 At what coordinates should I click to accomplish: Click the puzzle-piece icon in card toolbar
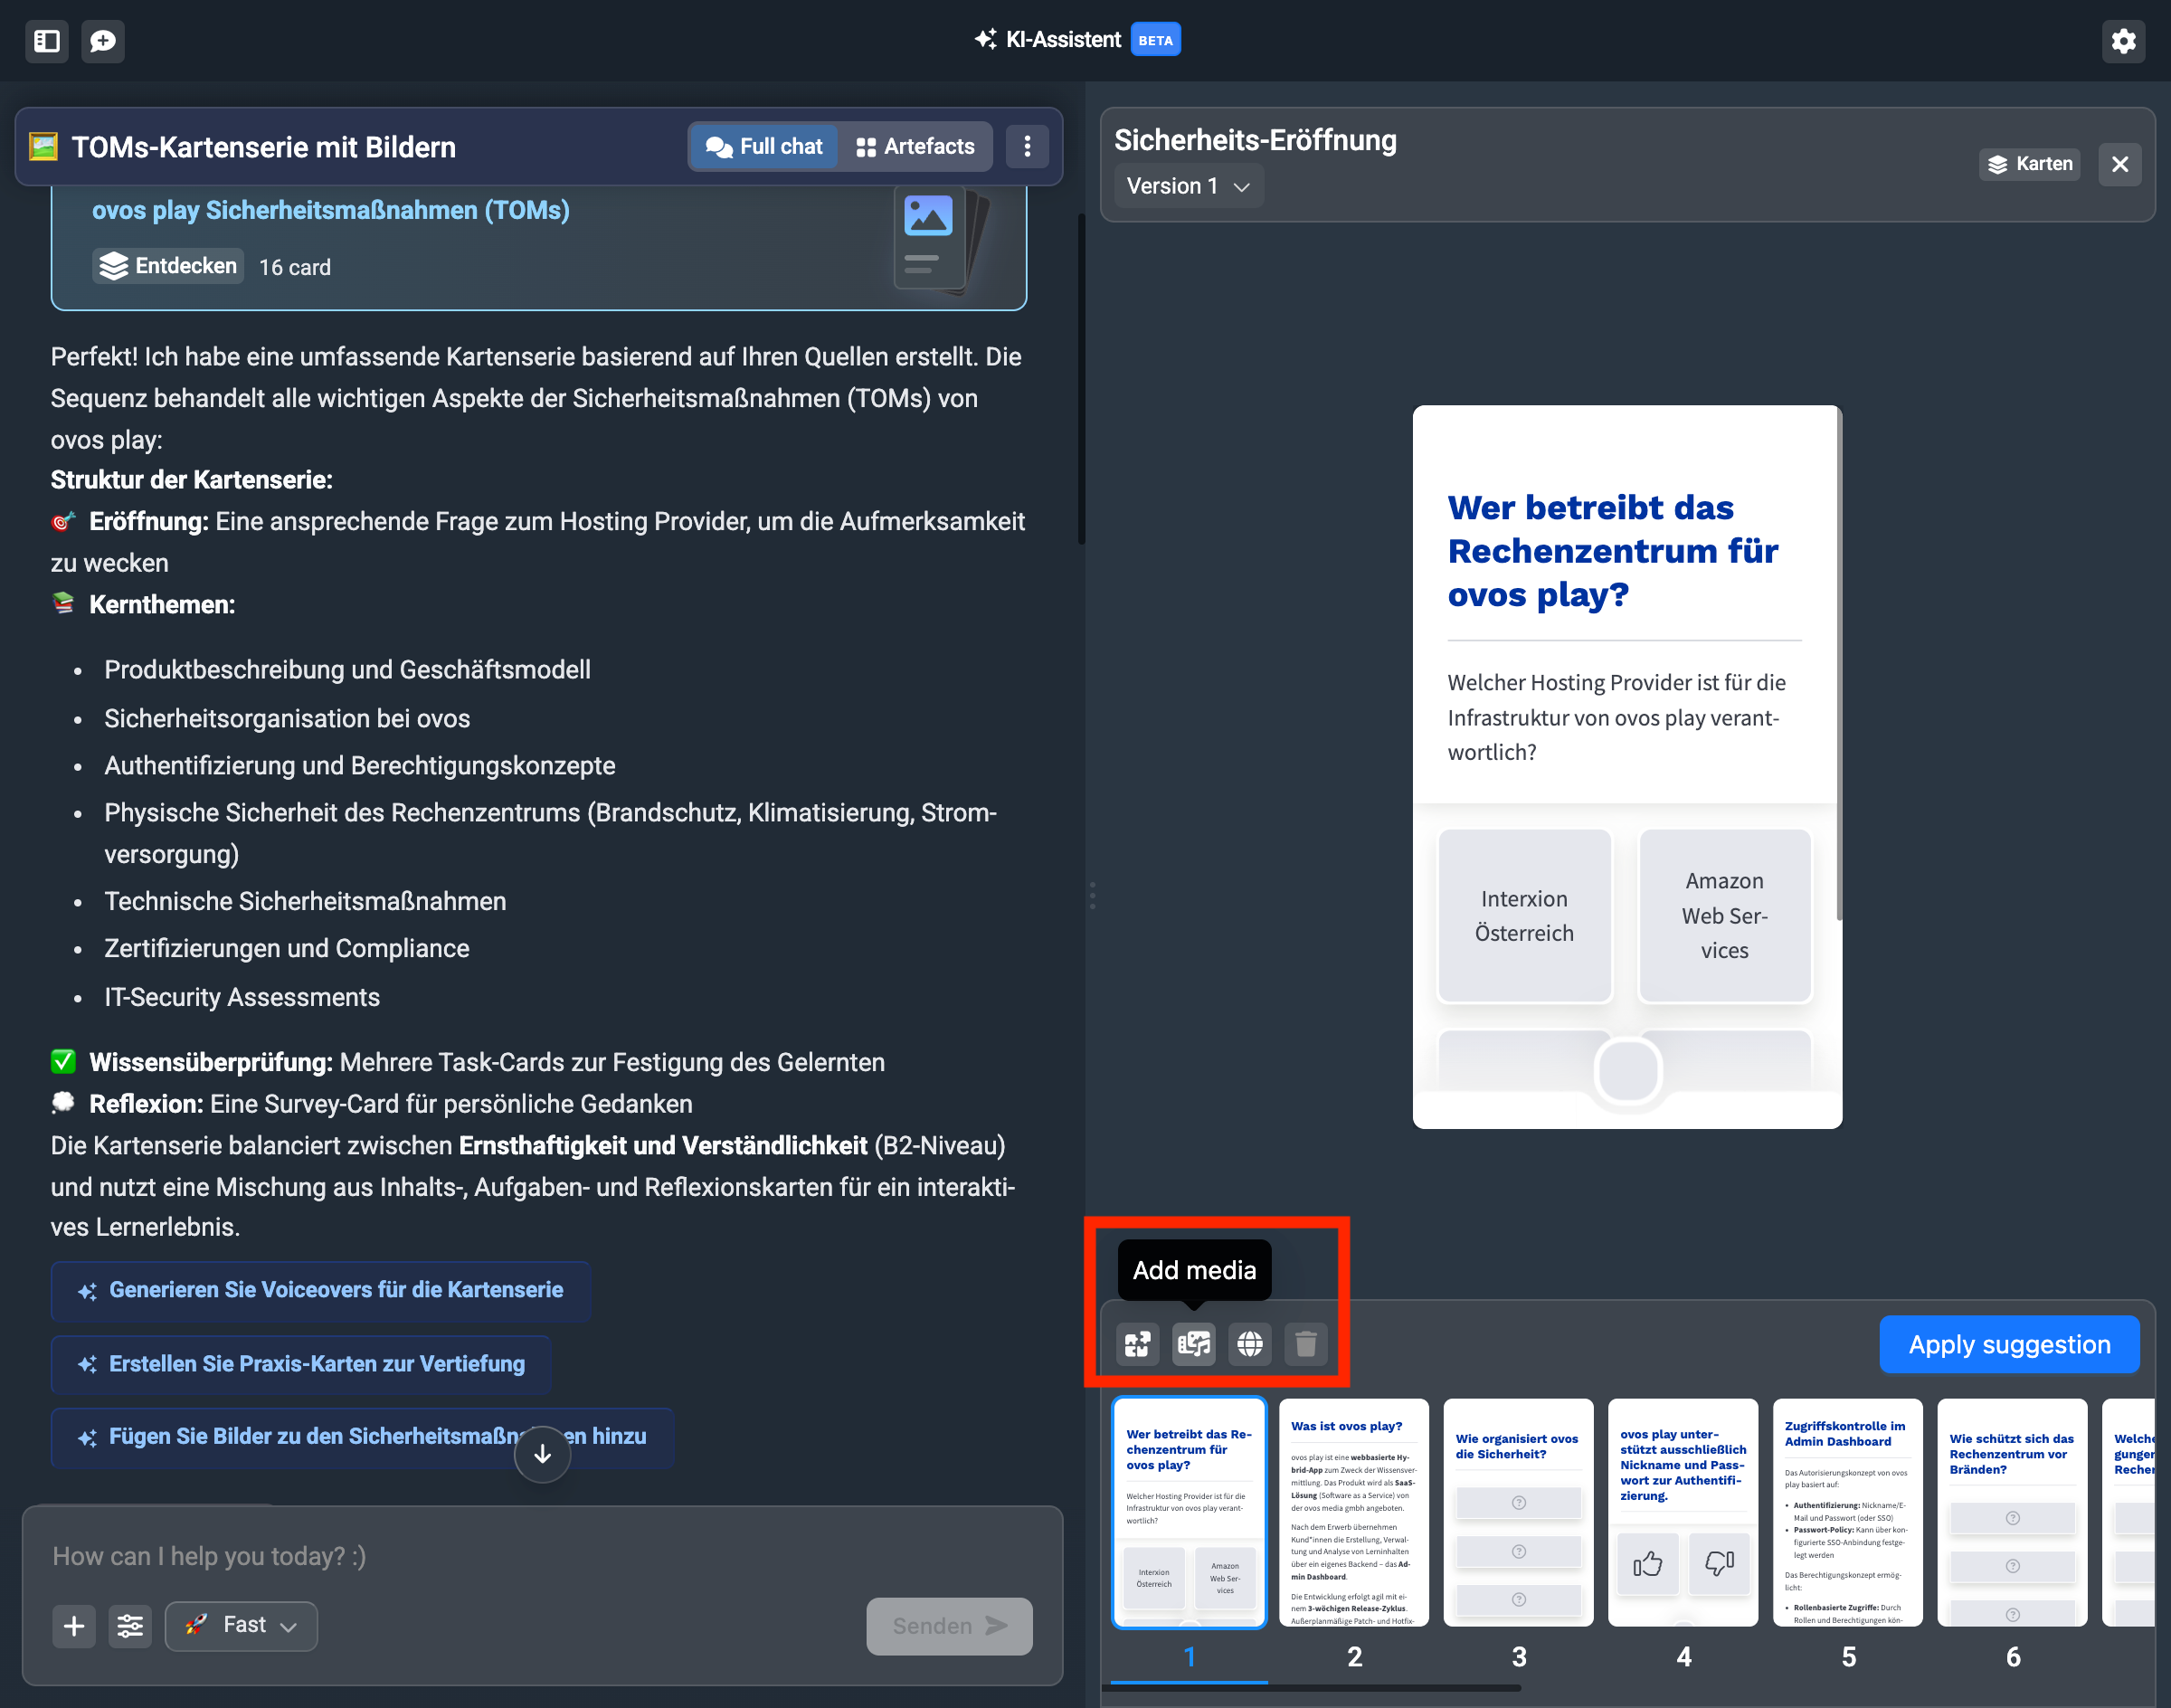[1137, 1344]
